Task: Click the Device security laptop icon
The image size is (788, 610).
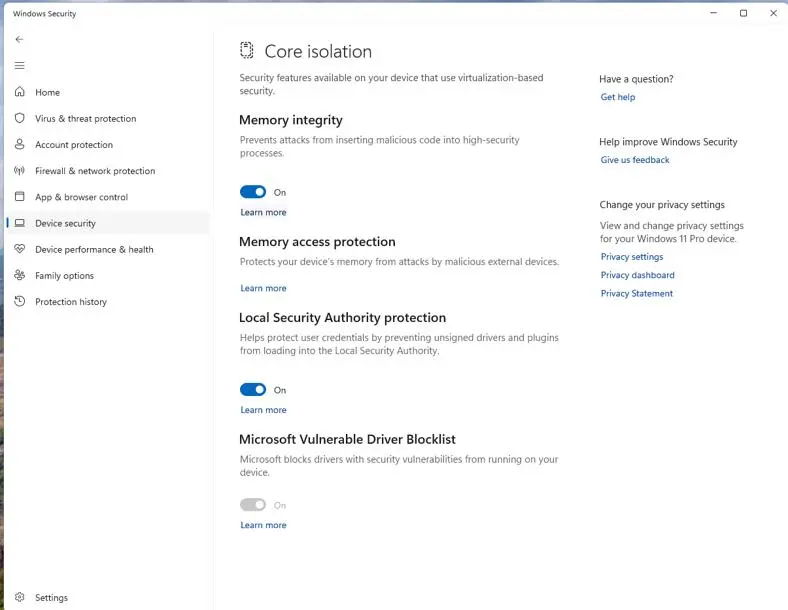Action: pos(19,223)
